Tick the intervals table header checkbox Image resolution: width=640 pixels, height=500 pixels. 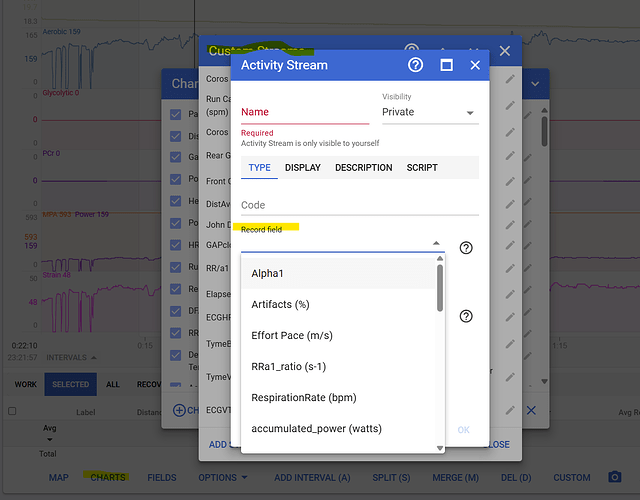[x=12, y=411]
